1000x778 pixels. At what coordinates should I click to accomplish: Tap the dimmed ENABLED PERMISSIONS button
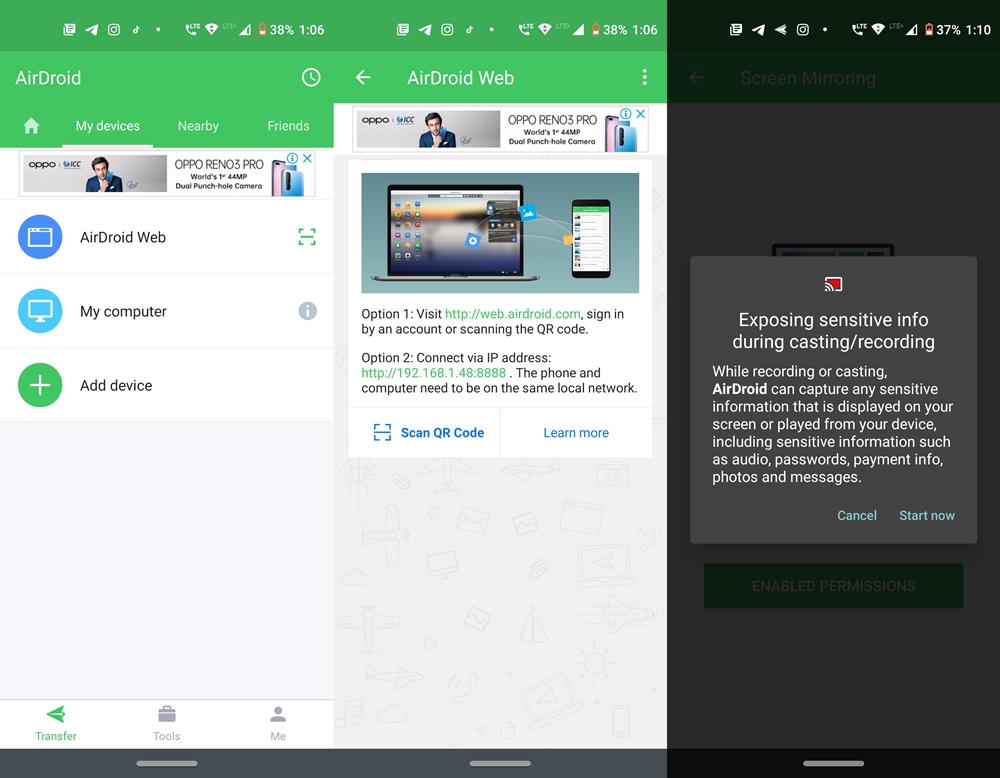833,585
